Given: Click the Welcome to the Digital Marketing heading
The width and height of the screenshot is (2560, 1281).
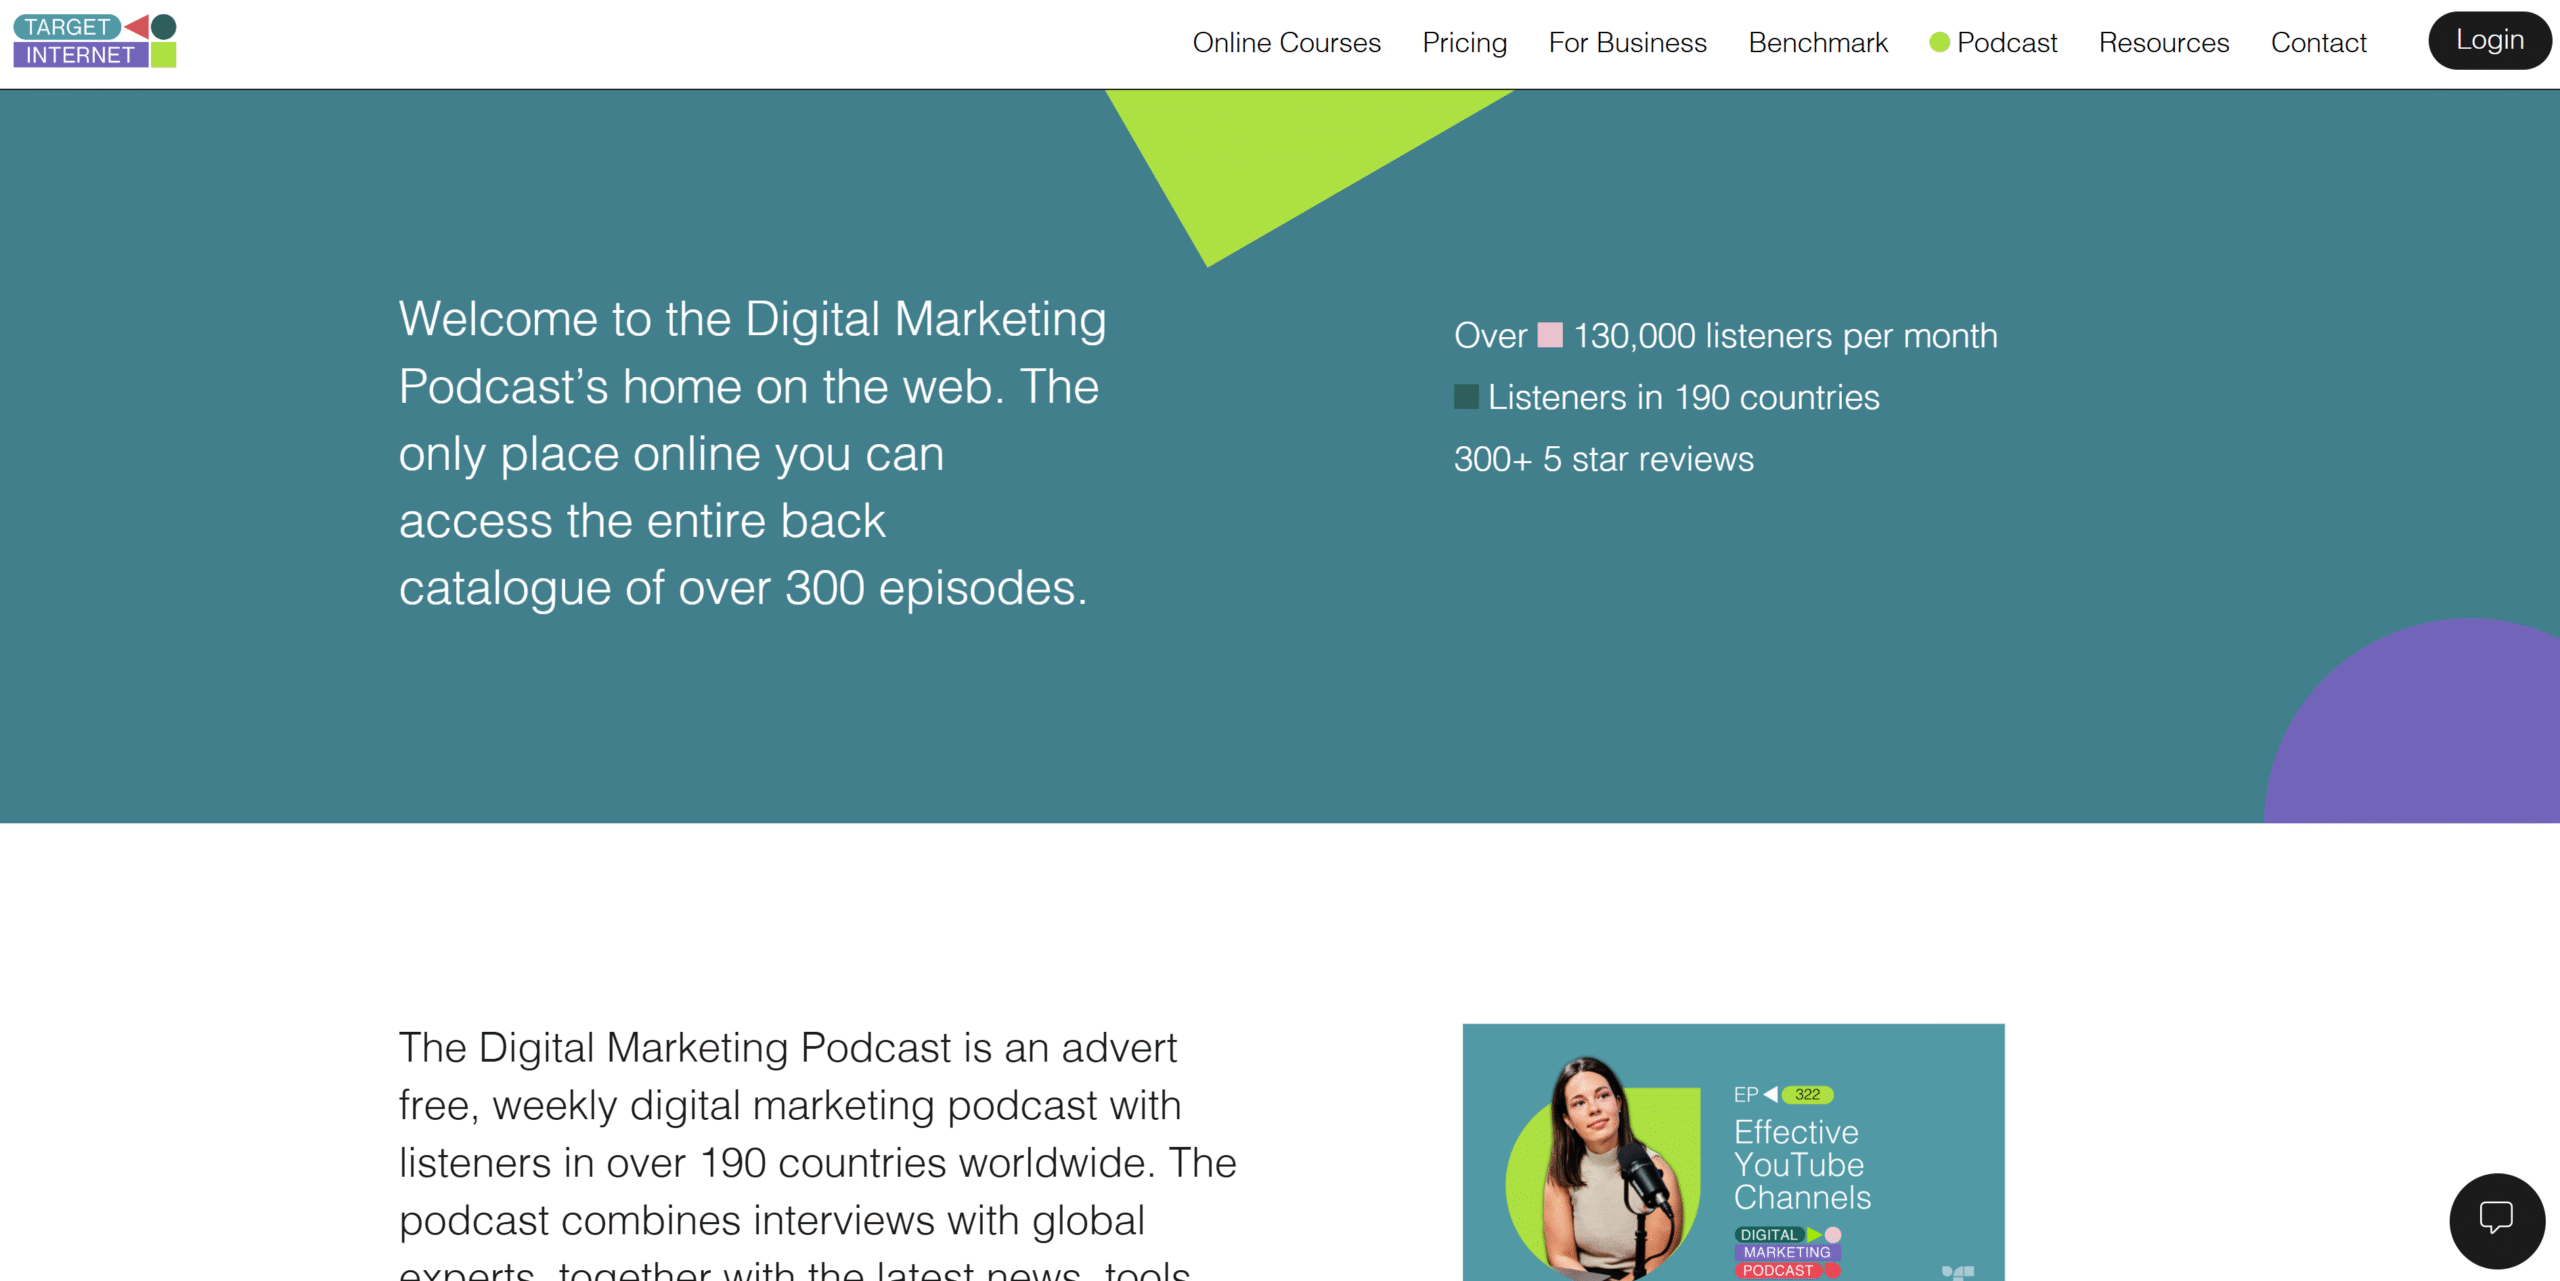Looking at the screenshot, I should coord(752,453).
